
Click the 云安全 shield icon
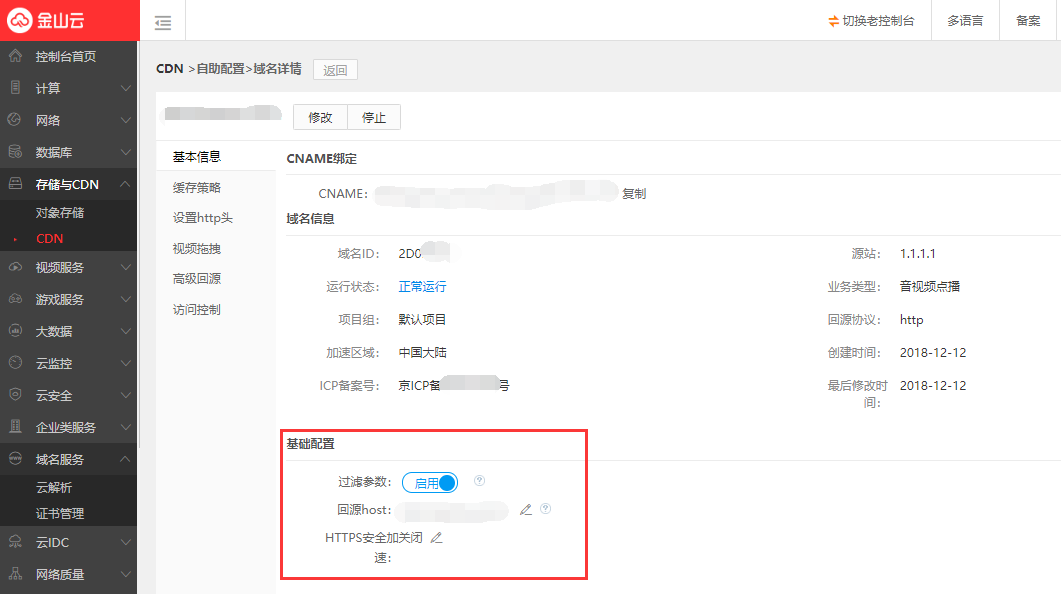pyautogui.click(x=15, y=394)
